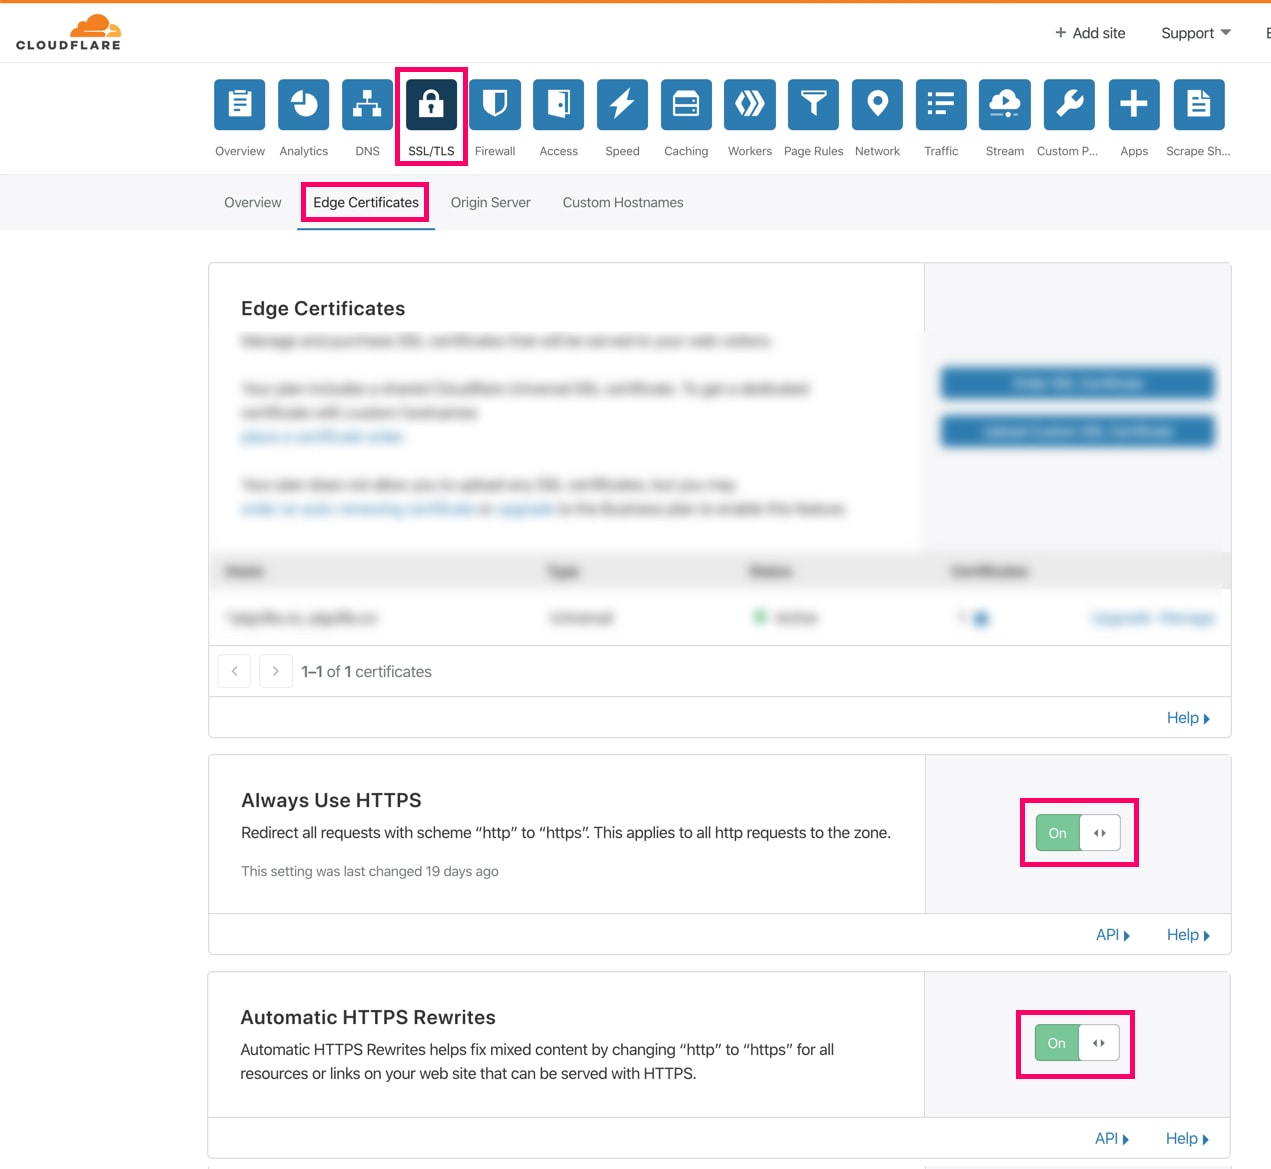This screenshot has height=1169, width=1271.
Task: Switch to the Origin Server tab
Action: pyautogui.click(x=490, y=202)
